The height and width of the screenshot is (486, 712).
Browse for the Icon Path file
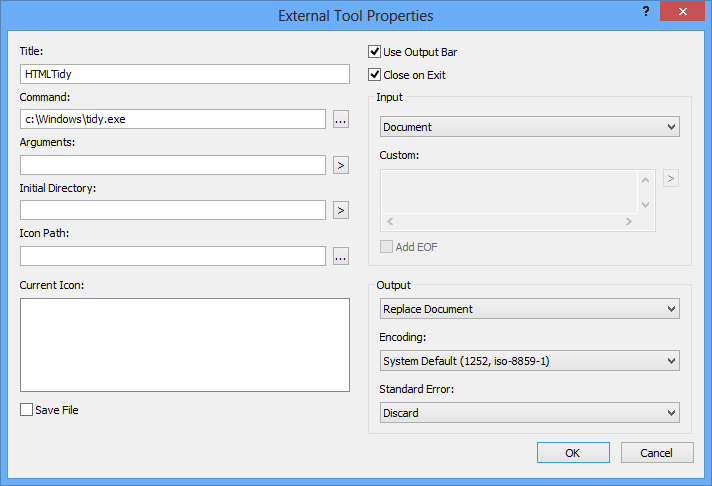[341, 256]
